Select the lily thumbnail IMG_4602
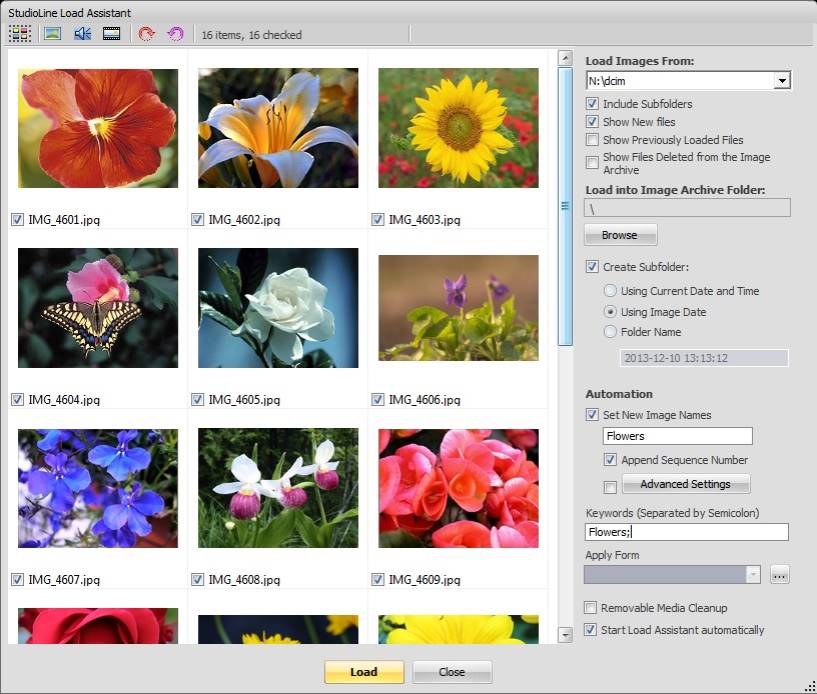The image size is (817, 694). (x=278, y=128)
